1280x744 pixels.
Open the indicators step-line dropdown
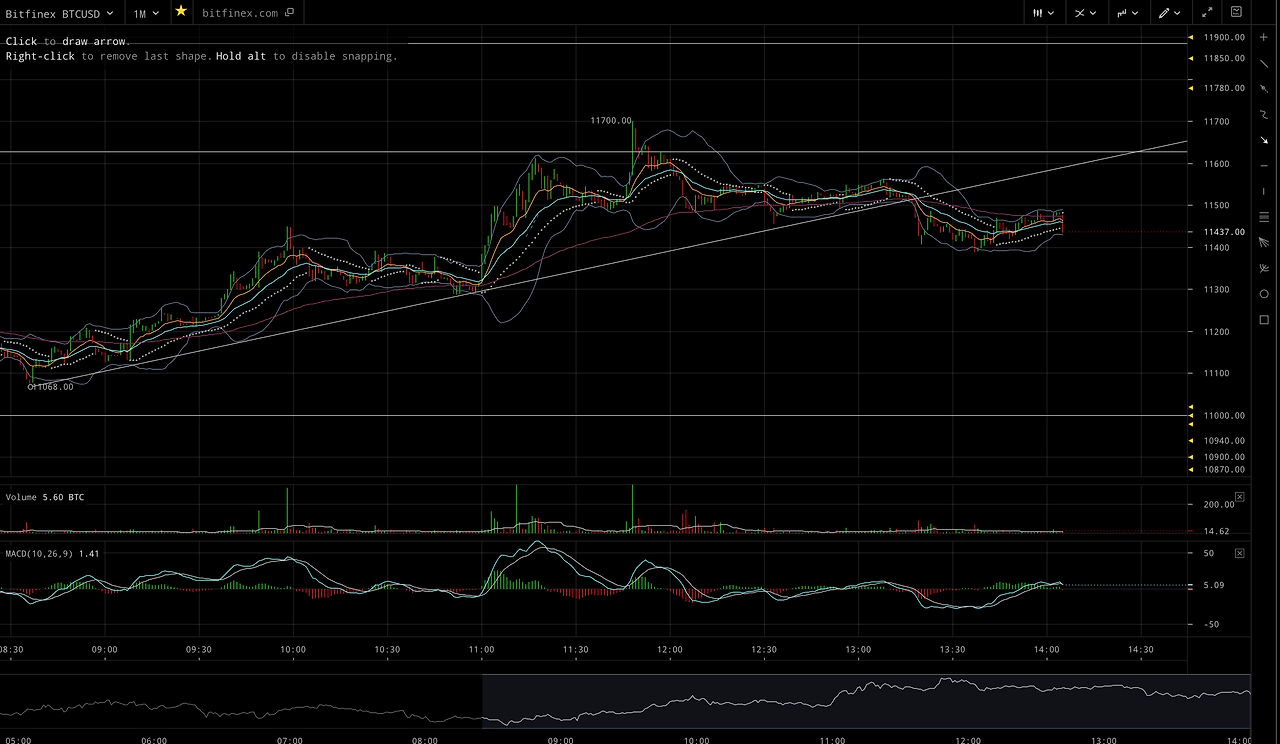point(1128,13)
